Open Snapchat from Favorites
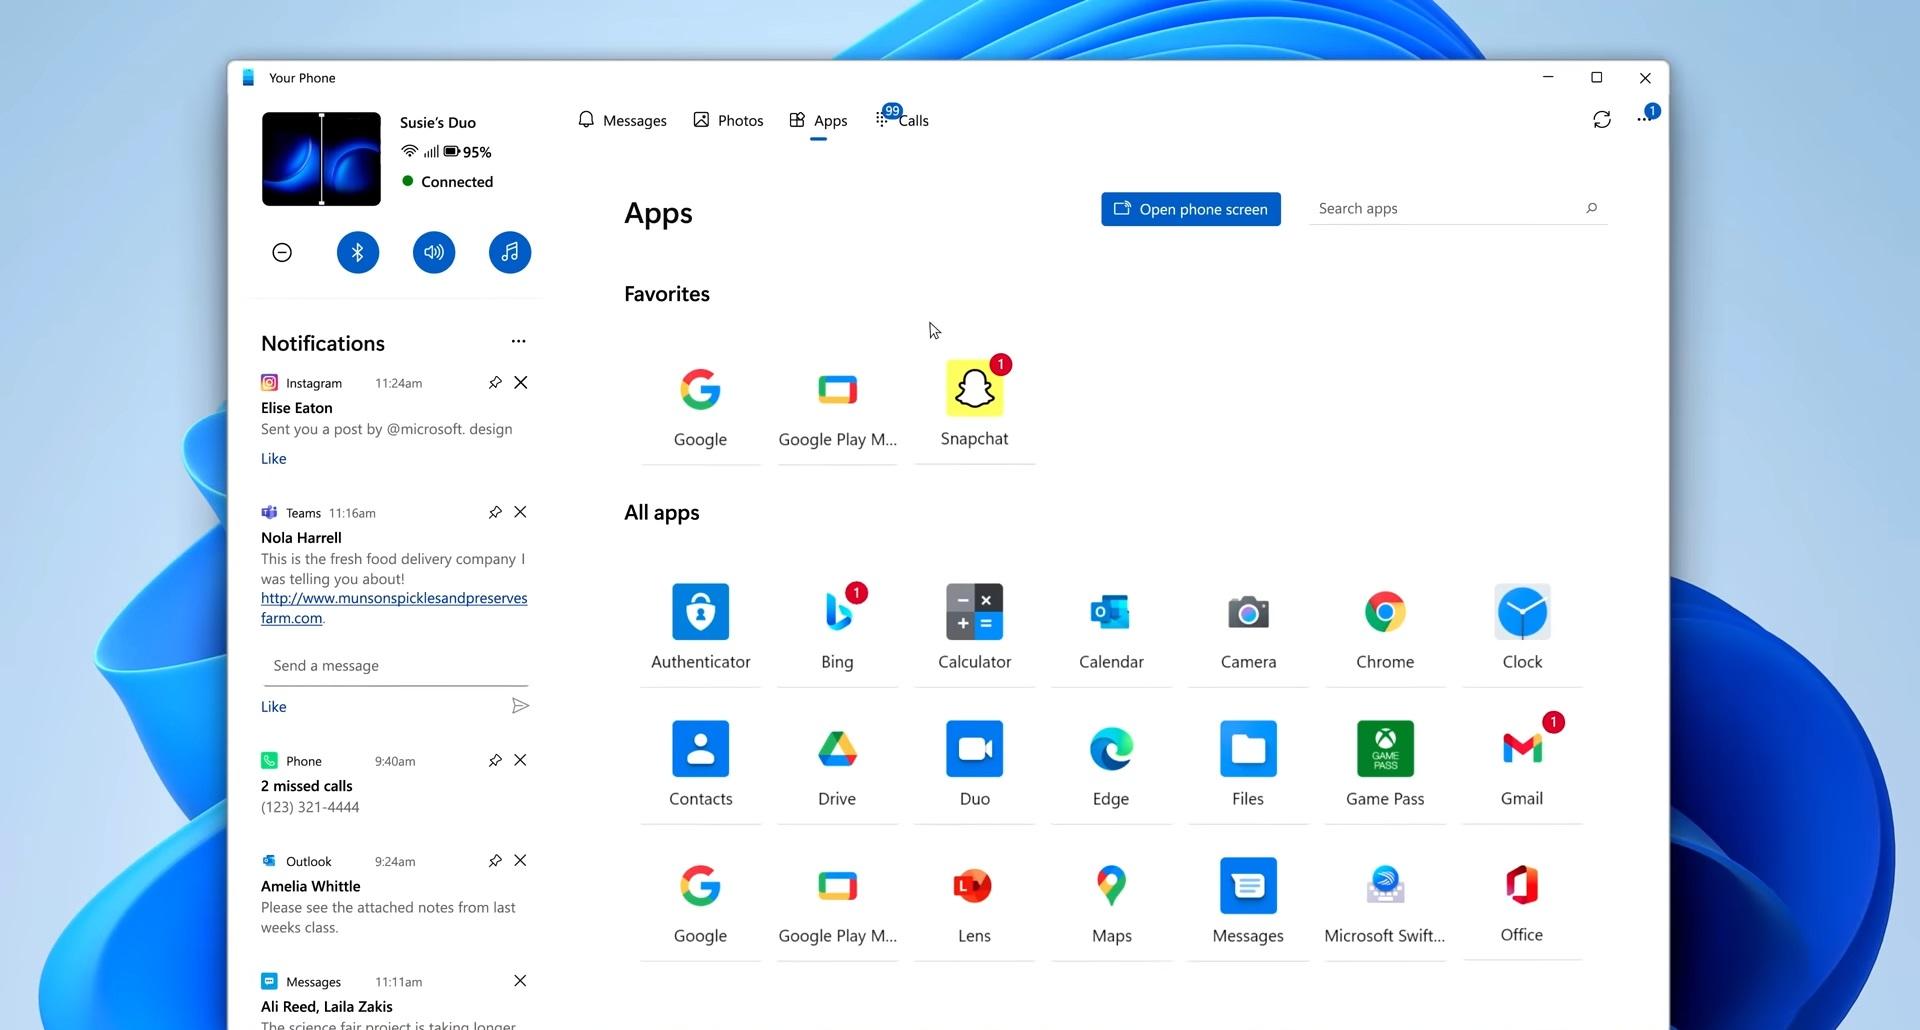The image size is (1920, 1030). point(975,403)
